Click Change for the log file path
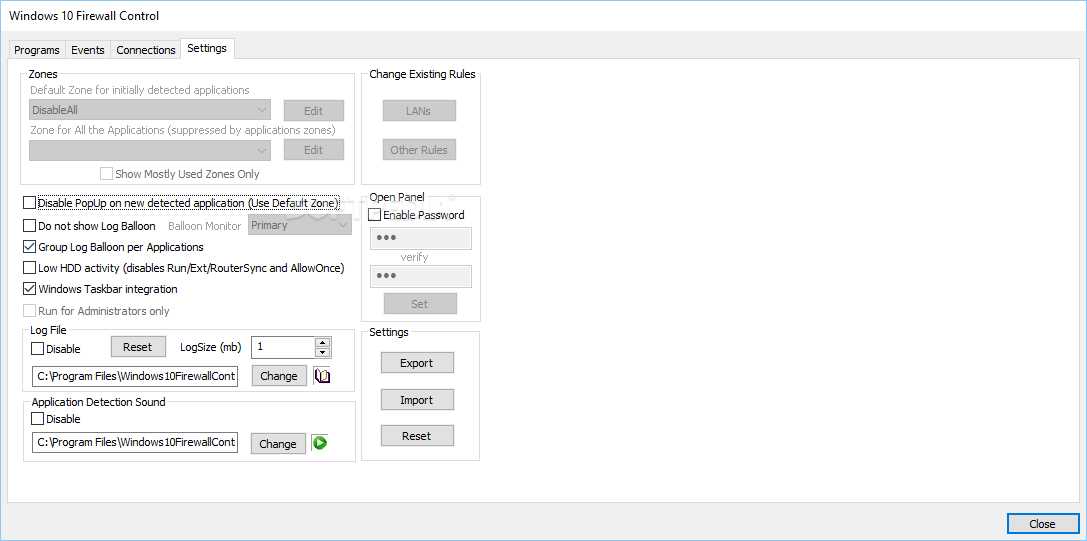The height and width of the screenshot is (541, 1087). [279, 376]
